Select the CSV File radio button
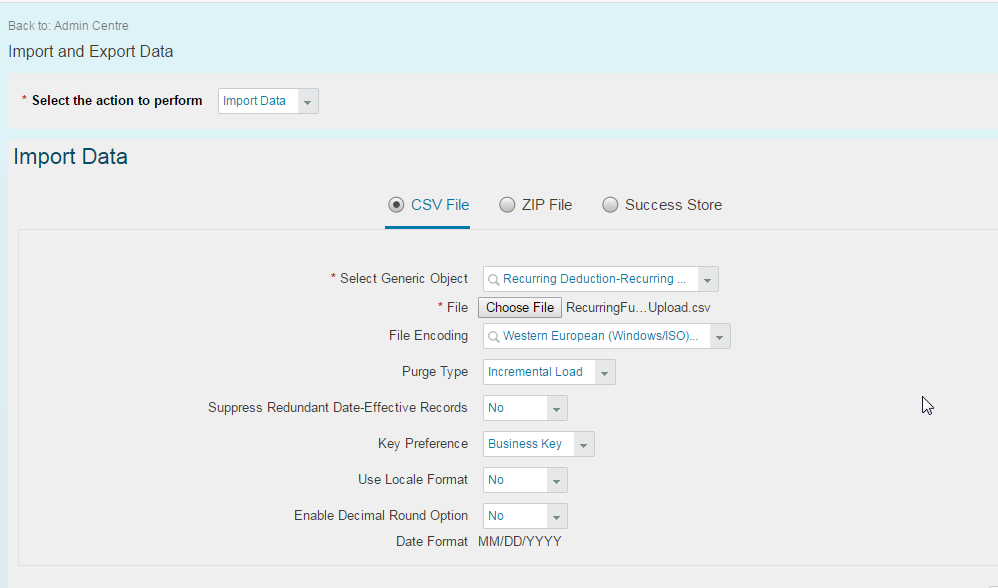The width and height of the screenshot is (998, 588). pos(396,205)
